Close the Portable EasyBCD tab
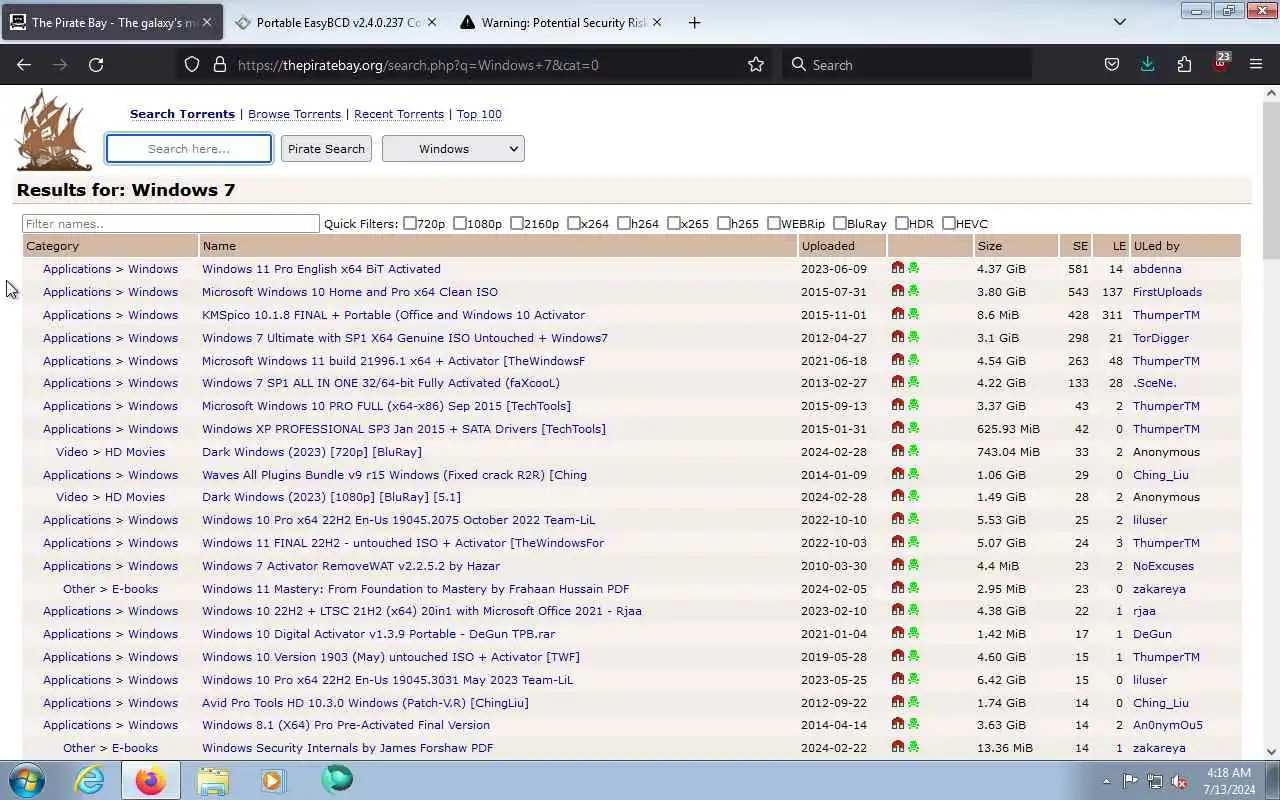This screenshot has width=1280, height=800. click(432, 22)
